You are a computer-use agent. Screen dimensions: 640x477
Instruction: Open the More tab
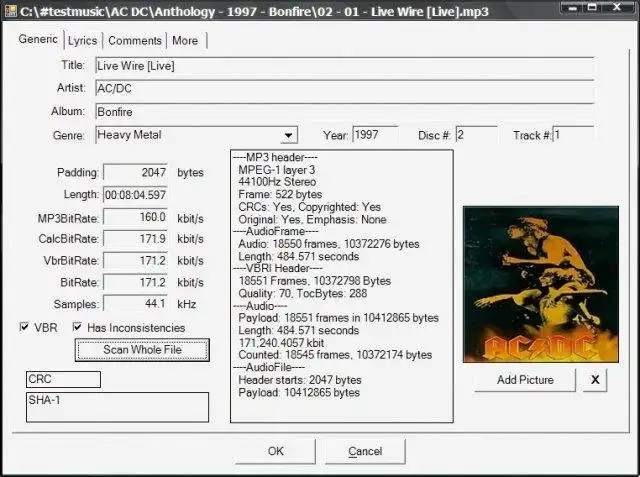pyautogui.click(x=185, y=41)
